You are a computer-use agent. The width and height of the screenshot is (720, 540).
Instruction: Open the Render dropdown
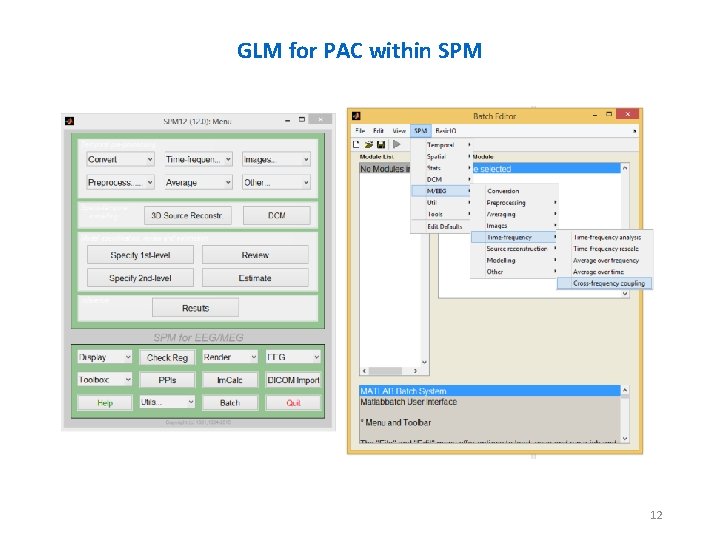pos(230,357)
